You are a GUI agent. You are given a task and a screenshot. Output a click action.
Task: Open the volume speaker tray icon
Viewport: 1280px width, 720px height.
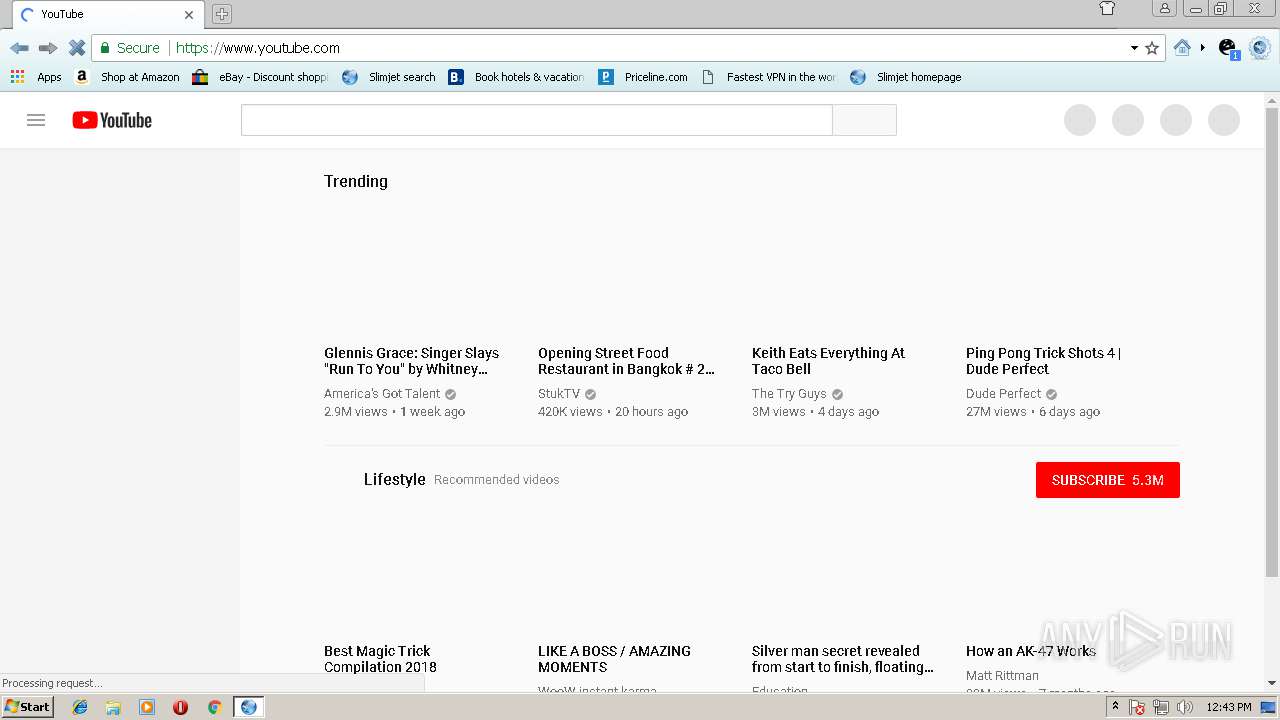click(1185, 707)
